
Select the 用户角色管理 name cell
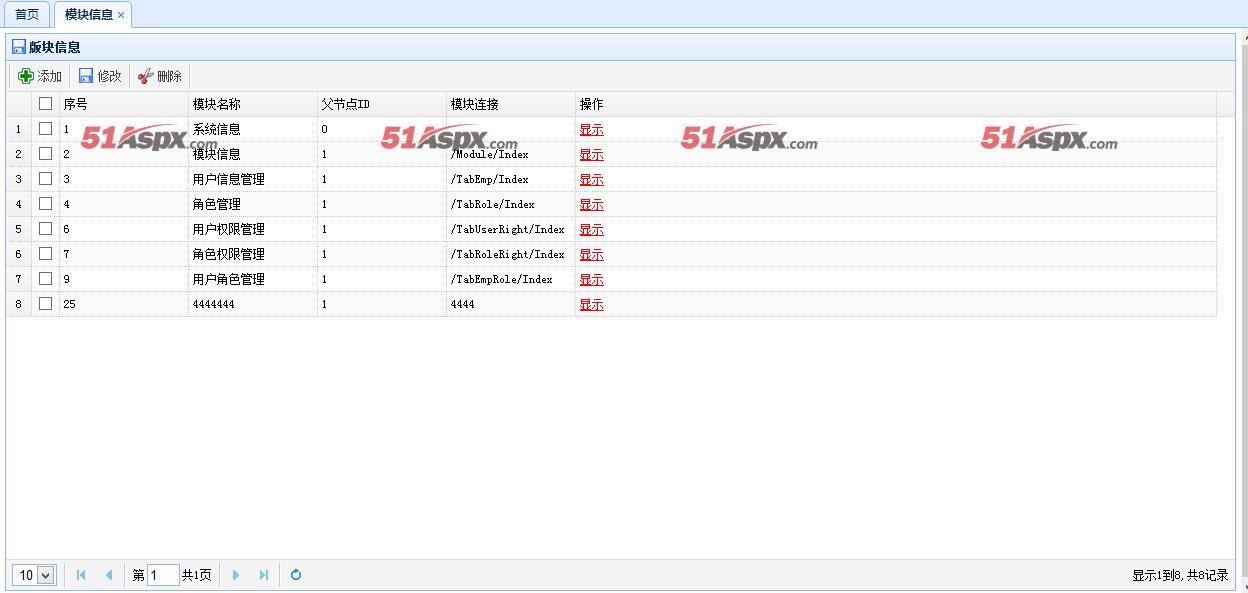[253, 279]
